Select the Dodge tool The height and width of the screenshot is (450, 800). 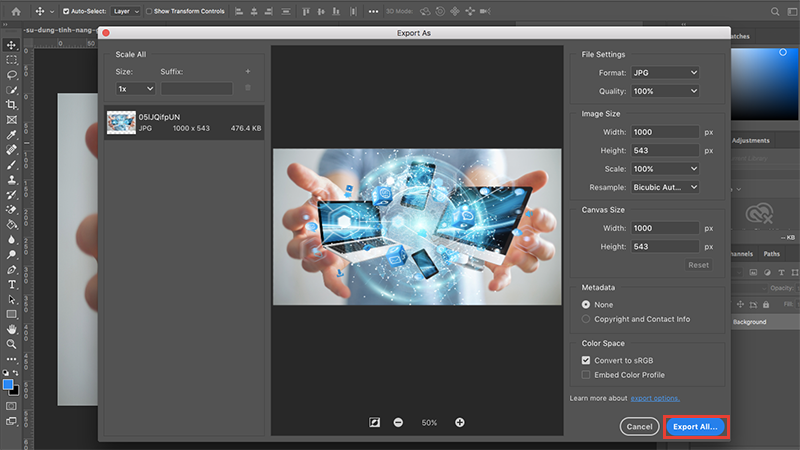coord(11,255)
